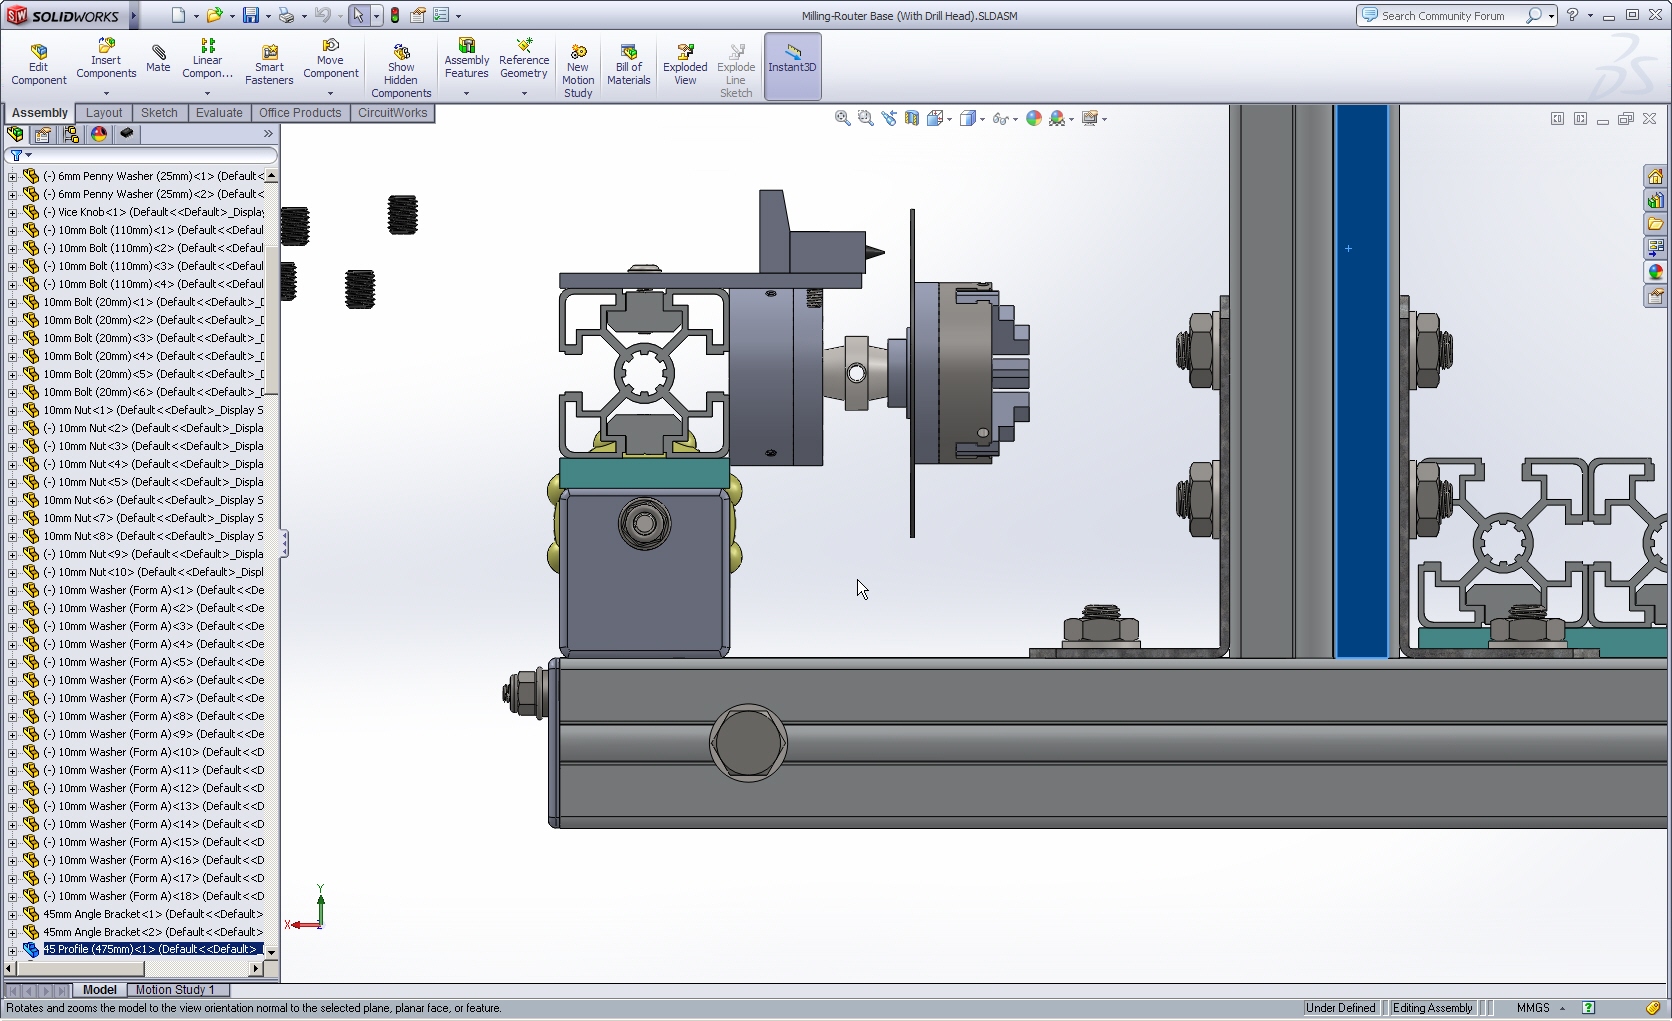This screenshot has width=1672, height=1021.
Task: Click the Search Community Forum field
Action: (x=1443, y=16)
